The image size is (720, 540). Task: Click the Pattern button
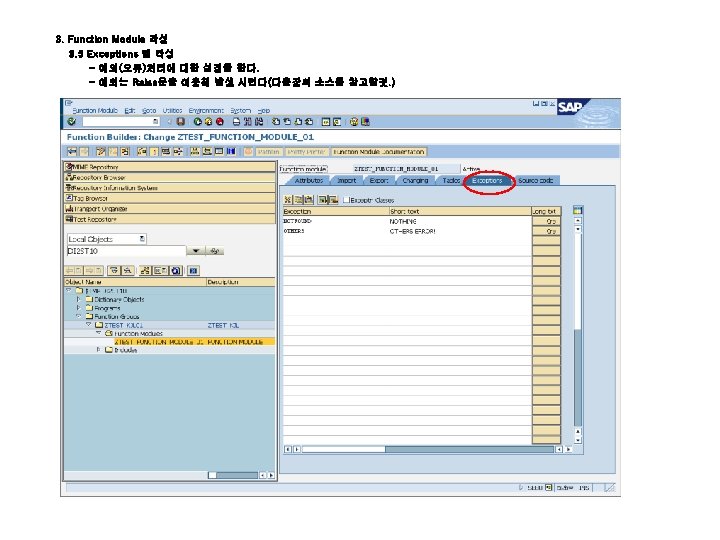pyautogui.click(x=269, y=152)
